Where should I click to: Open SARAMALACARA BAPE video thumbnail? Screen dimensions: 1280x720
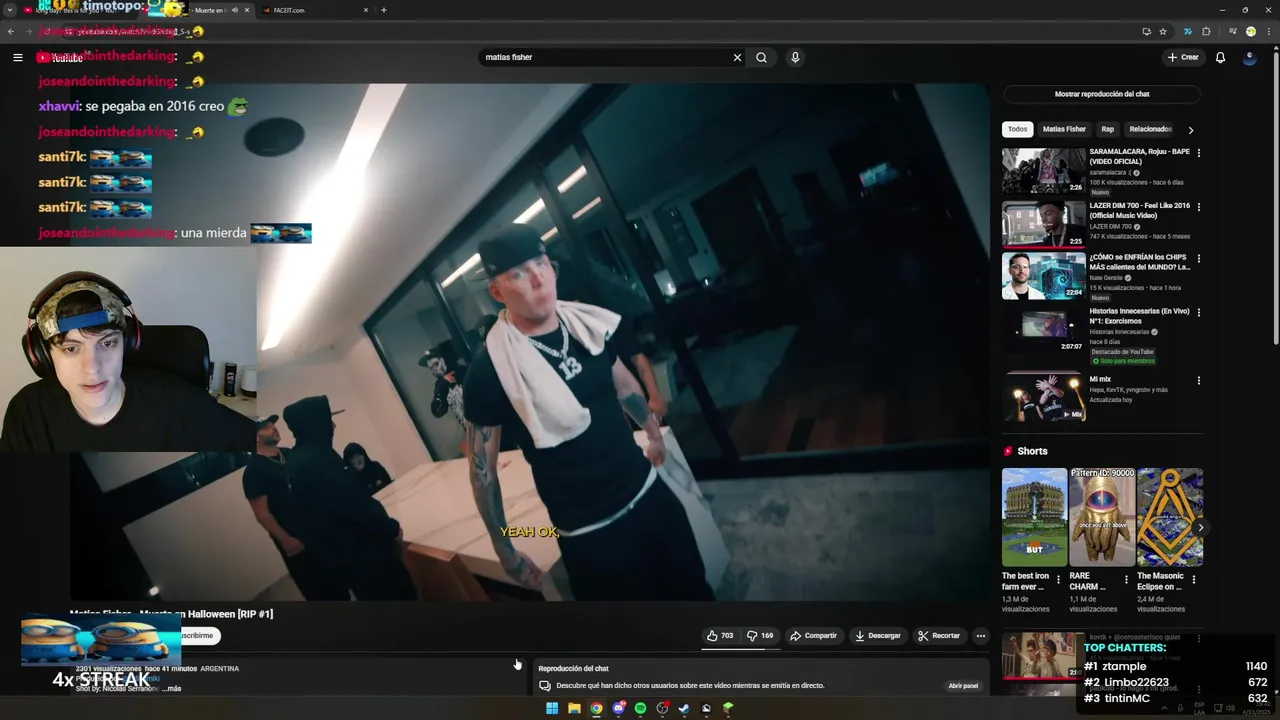(1043, 171)
